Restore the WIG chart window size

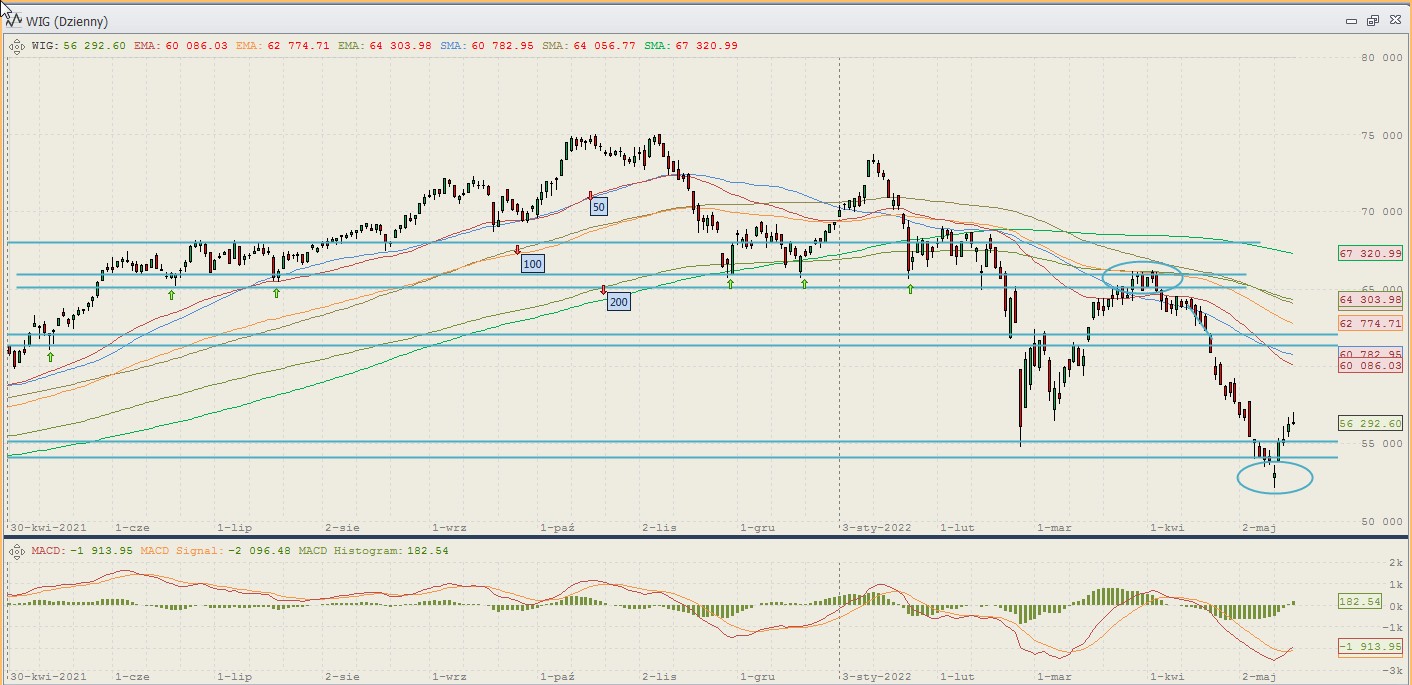[x=1373, y=21]
